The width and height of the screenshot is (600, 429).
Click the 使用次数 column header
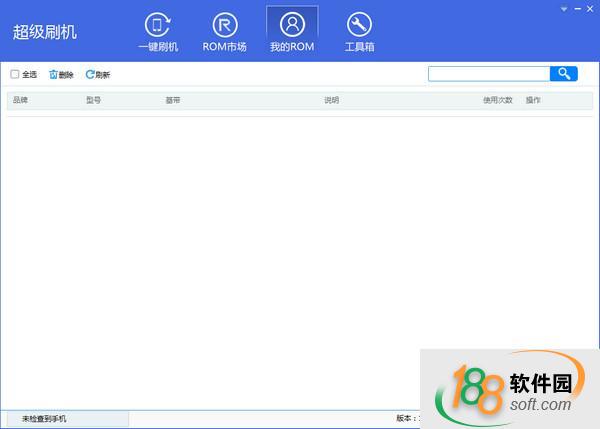coord(497,101)
